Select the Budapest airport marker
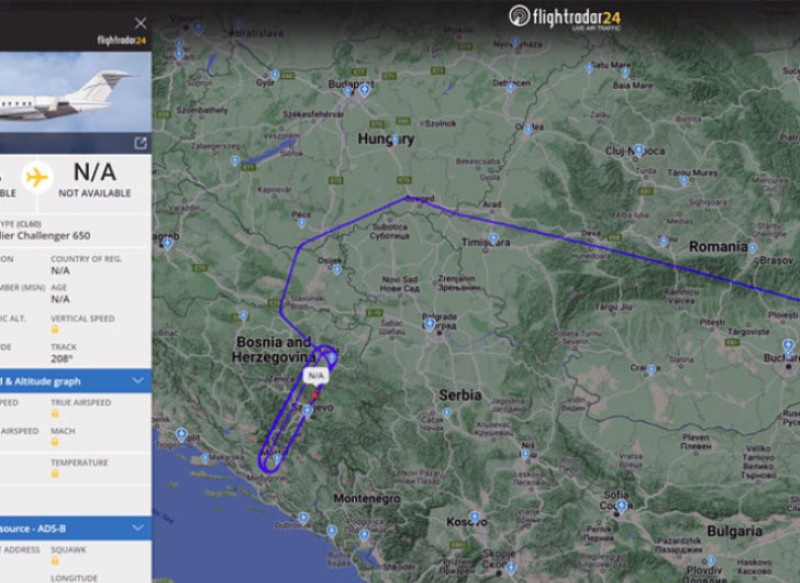The image size is (800, 583). [x=364, y=91]
